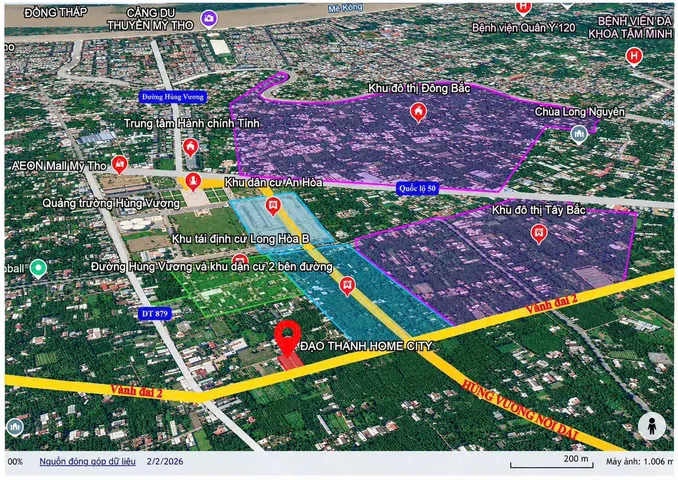Click the large red Đạo Thạnh Home City marker
This screenshot has height=480, width=678.
(x=288, y=339)
